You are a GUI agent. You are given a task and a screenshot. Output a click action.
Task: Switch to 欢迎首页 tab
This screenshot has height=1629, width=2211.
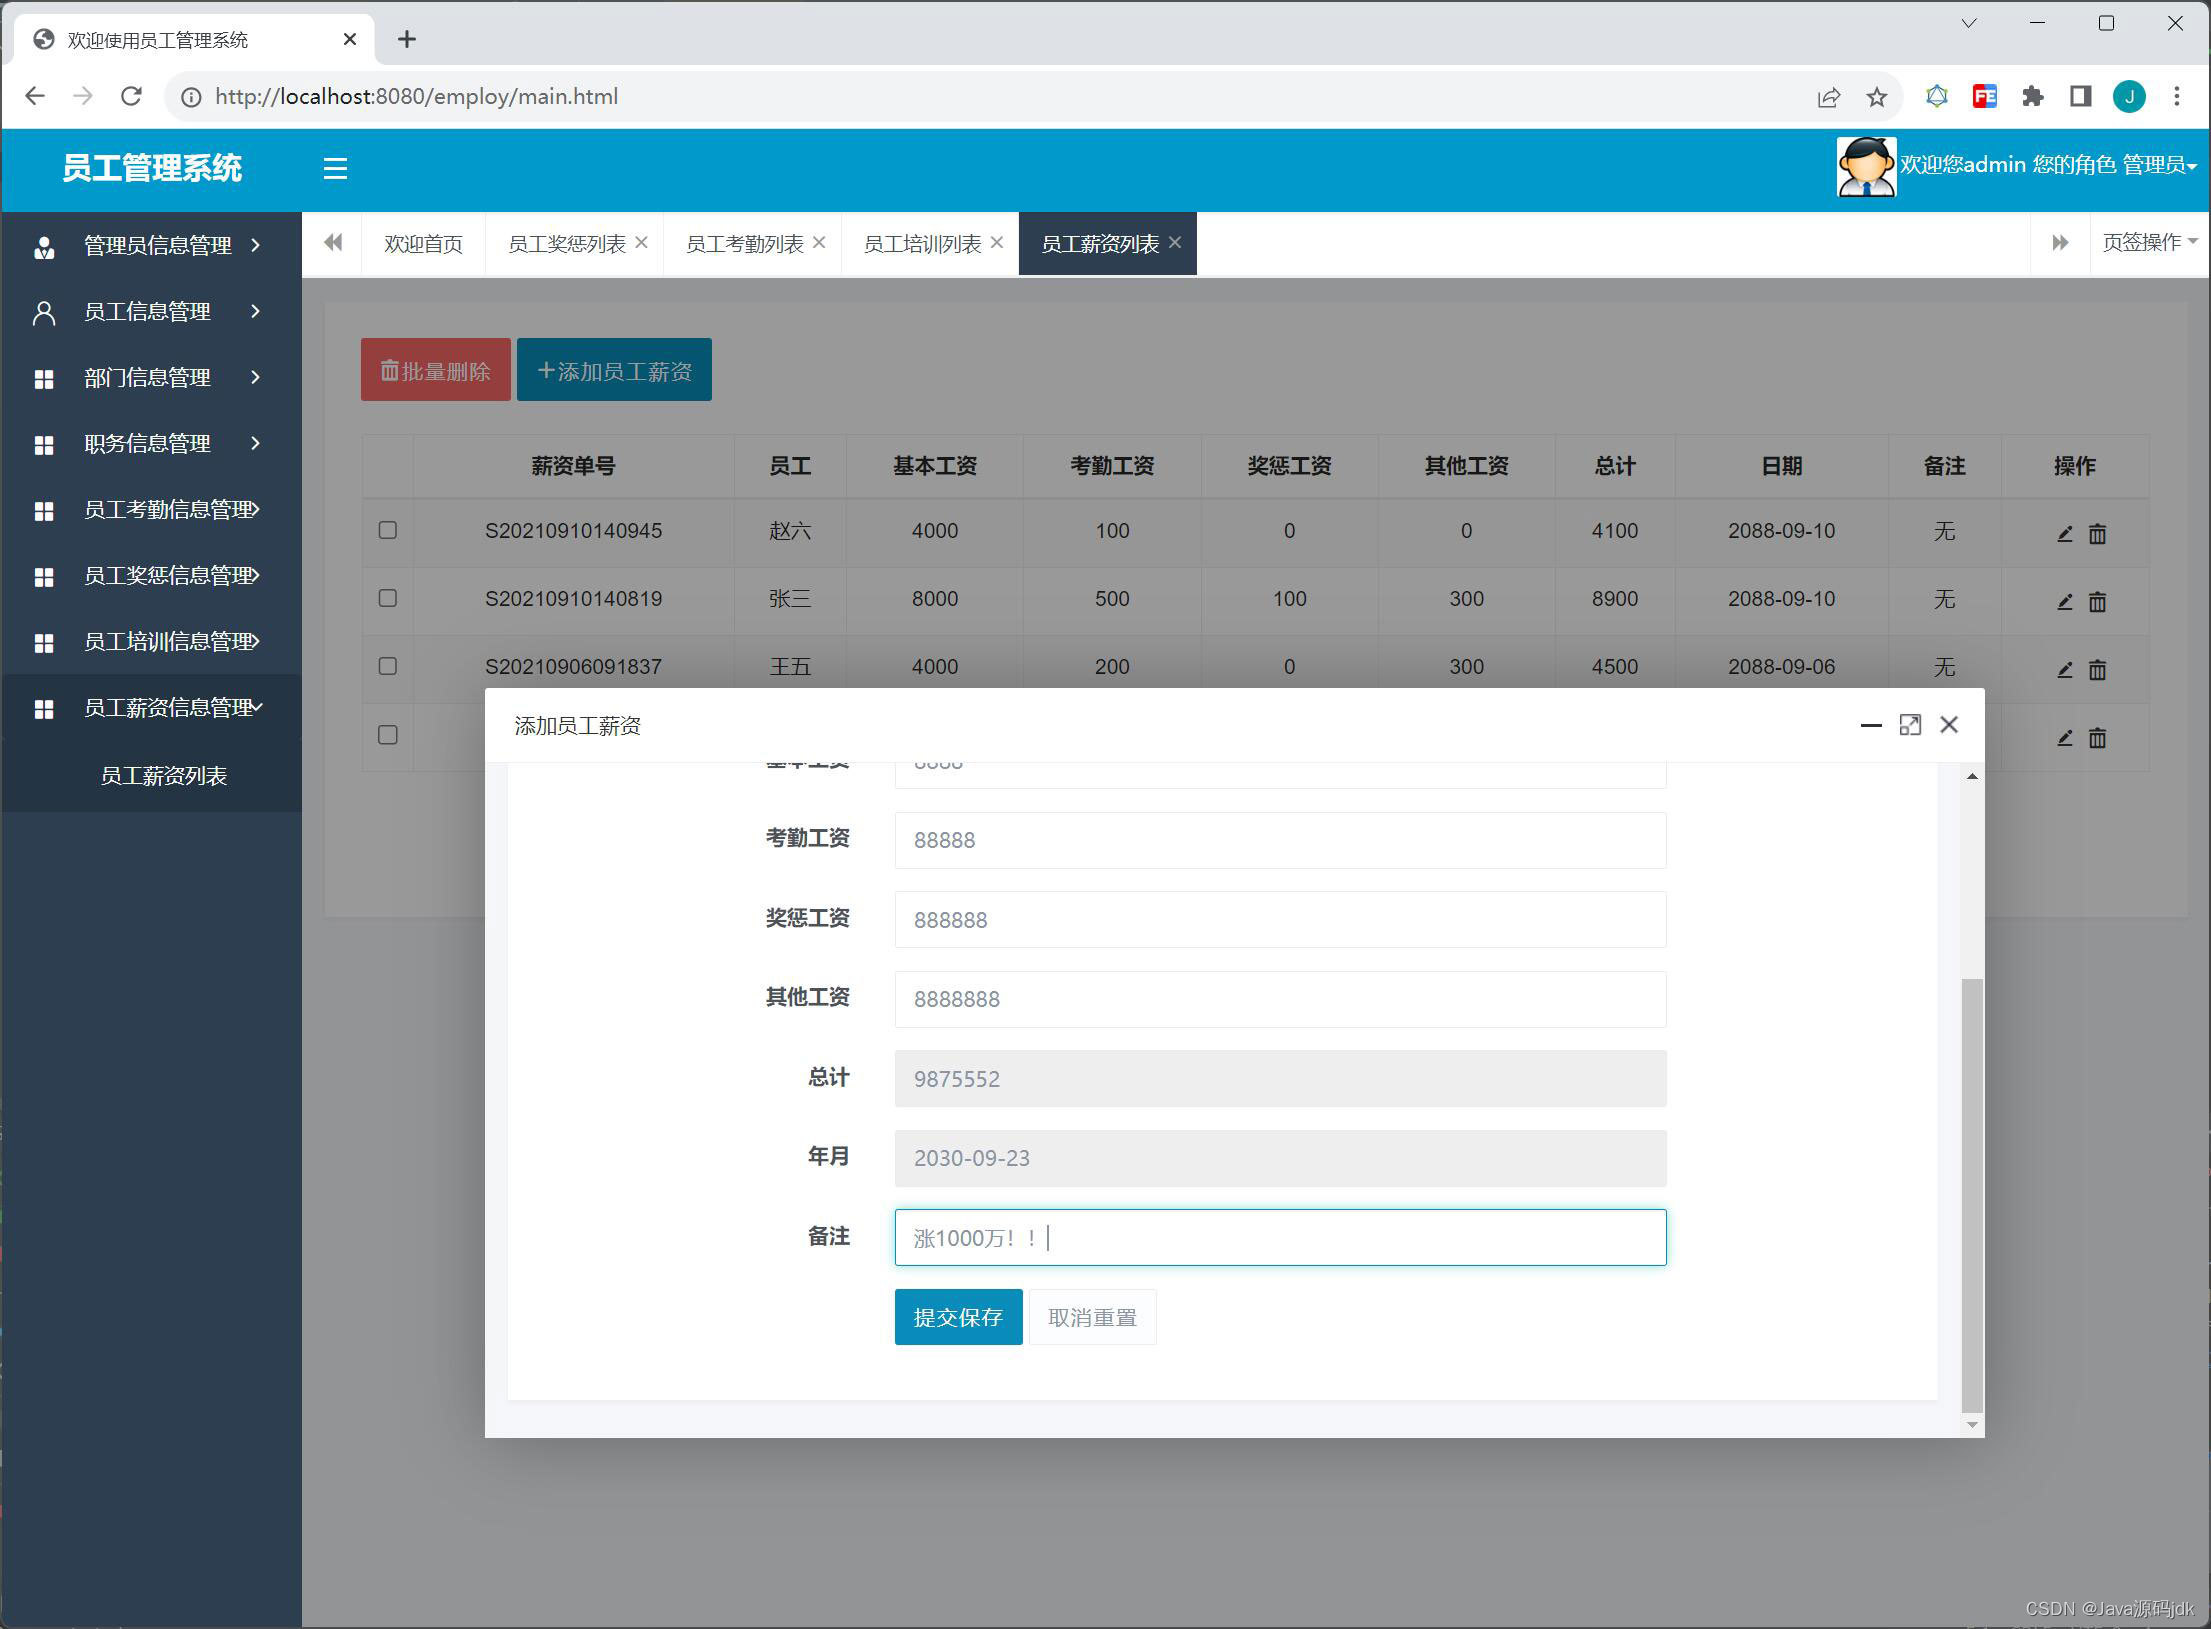[x=423, y=244]
